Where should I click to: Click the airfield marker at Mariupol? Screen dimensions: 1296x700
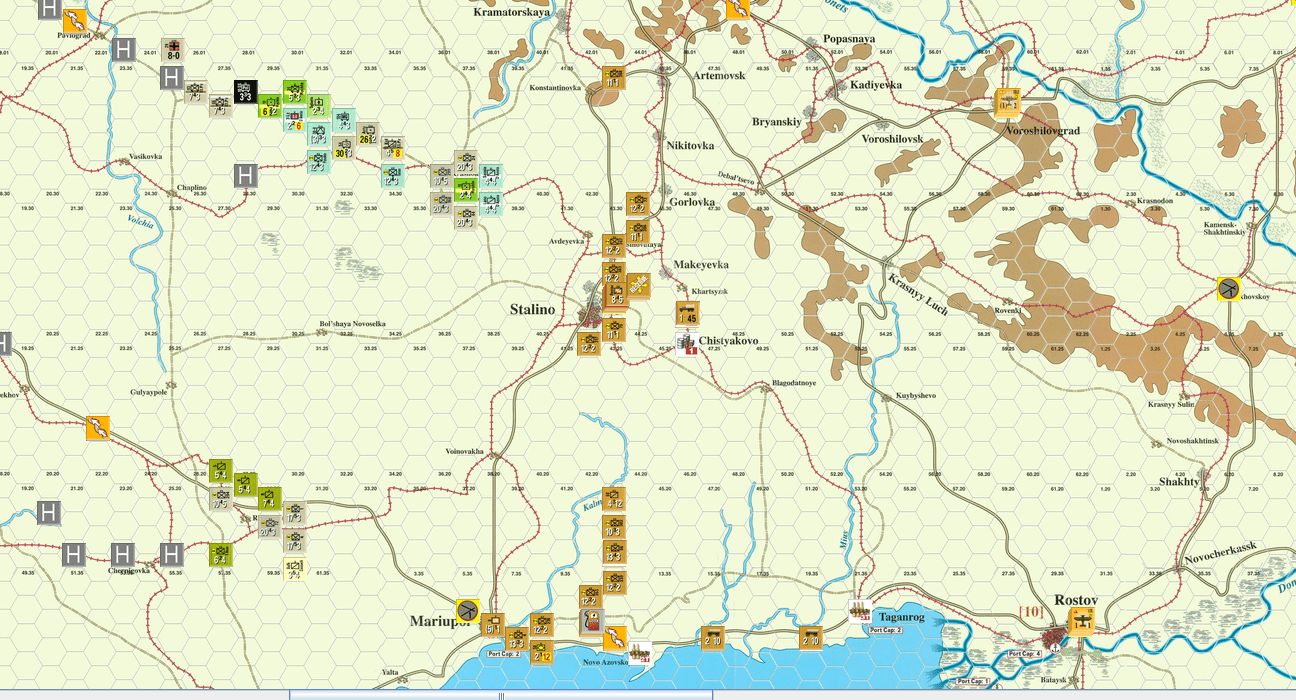click(467, 609)
